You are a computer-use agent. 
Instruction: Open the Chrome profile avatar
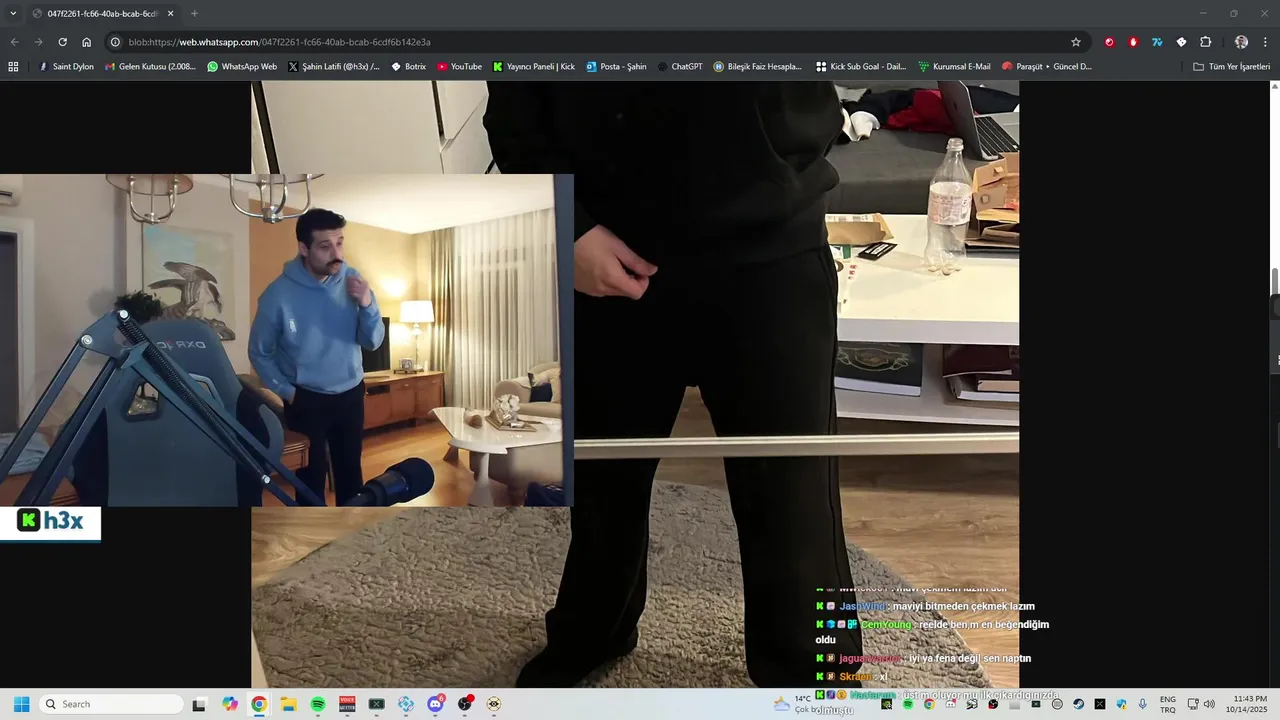[1241, 42]
